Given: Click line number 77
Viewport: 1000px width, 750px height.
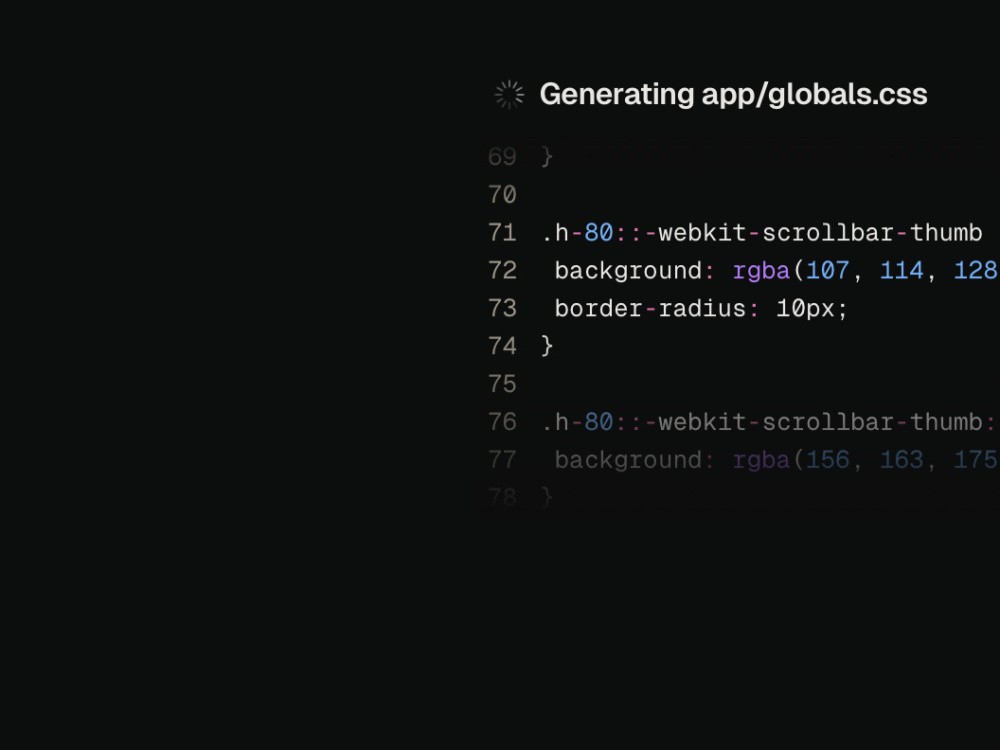Looking at the screenshot, I should click(502, 460).
